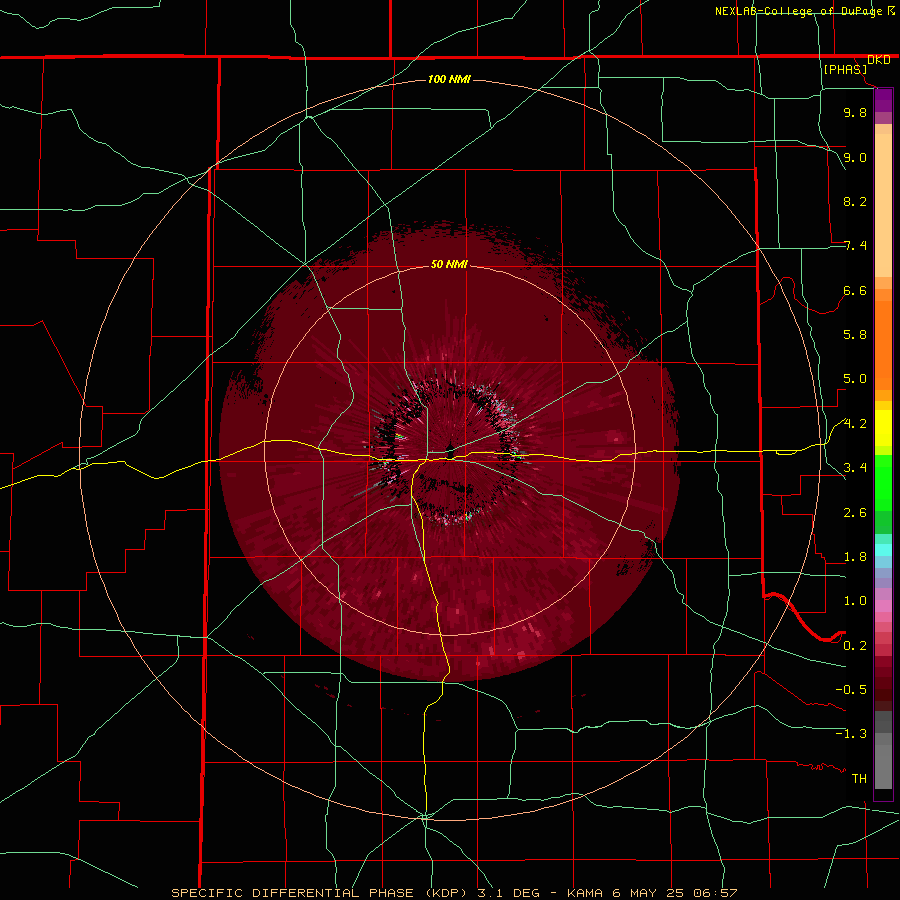This screenshot has width=900, height=900.
Task: Click the 2.6 value on the color scale
Action: [855, 513]
